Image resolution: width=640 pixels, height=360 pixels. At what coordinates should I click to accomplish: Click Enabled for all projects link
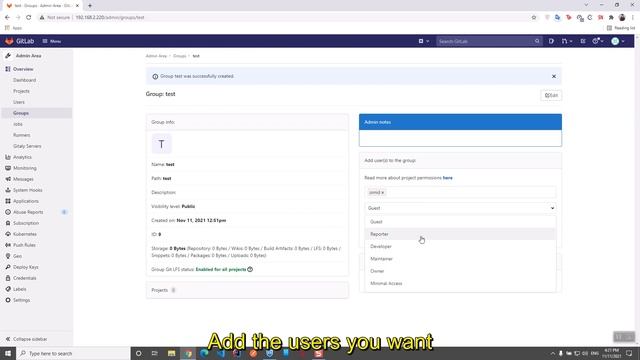(221, 269)
